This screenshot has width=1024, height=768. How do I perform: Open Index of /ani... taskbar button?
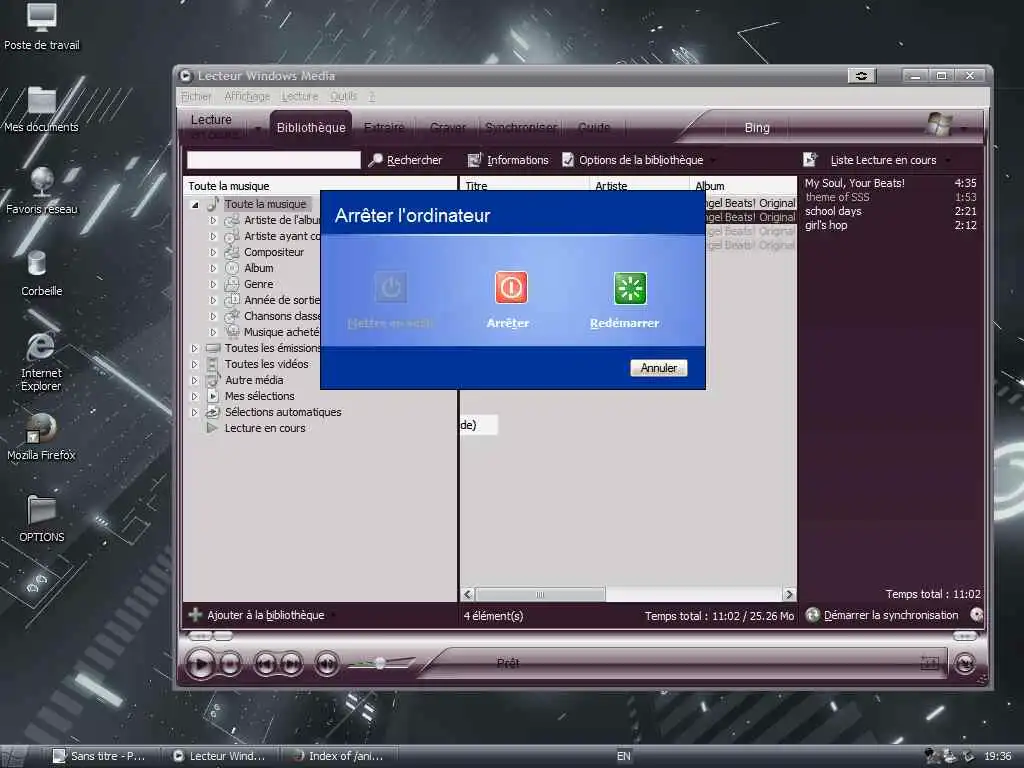[340, 756]
